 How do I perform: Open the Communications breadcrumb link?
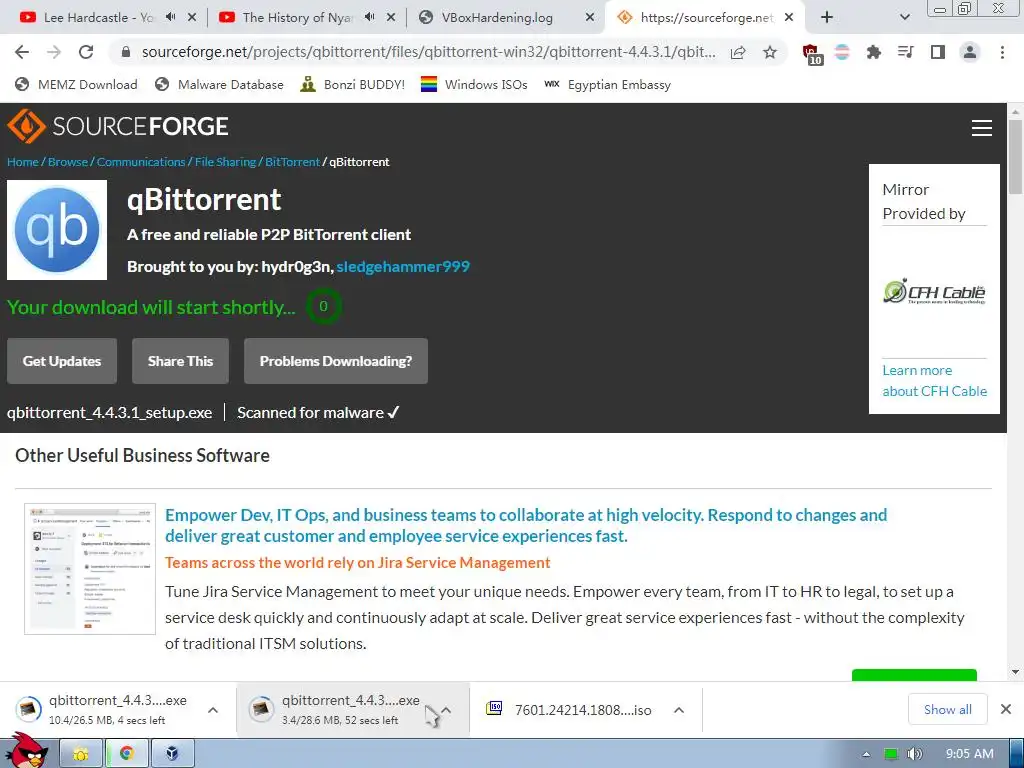[141, 162]
